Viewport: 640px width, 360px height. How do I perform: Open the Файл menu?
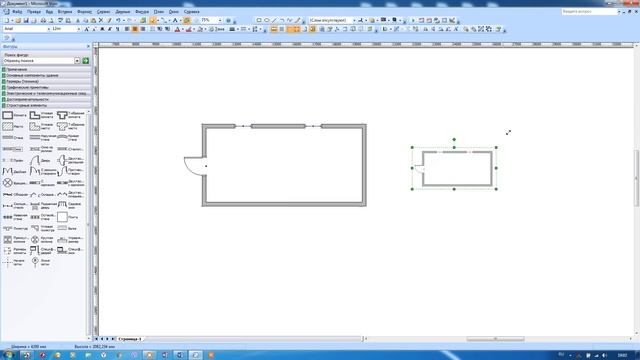pyautogui.click(x=17, y=12)
